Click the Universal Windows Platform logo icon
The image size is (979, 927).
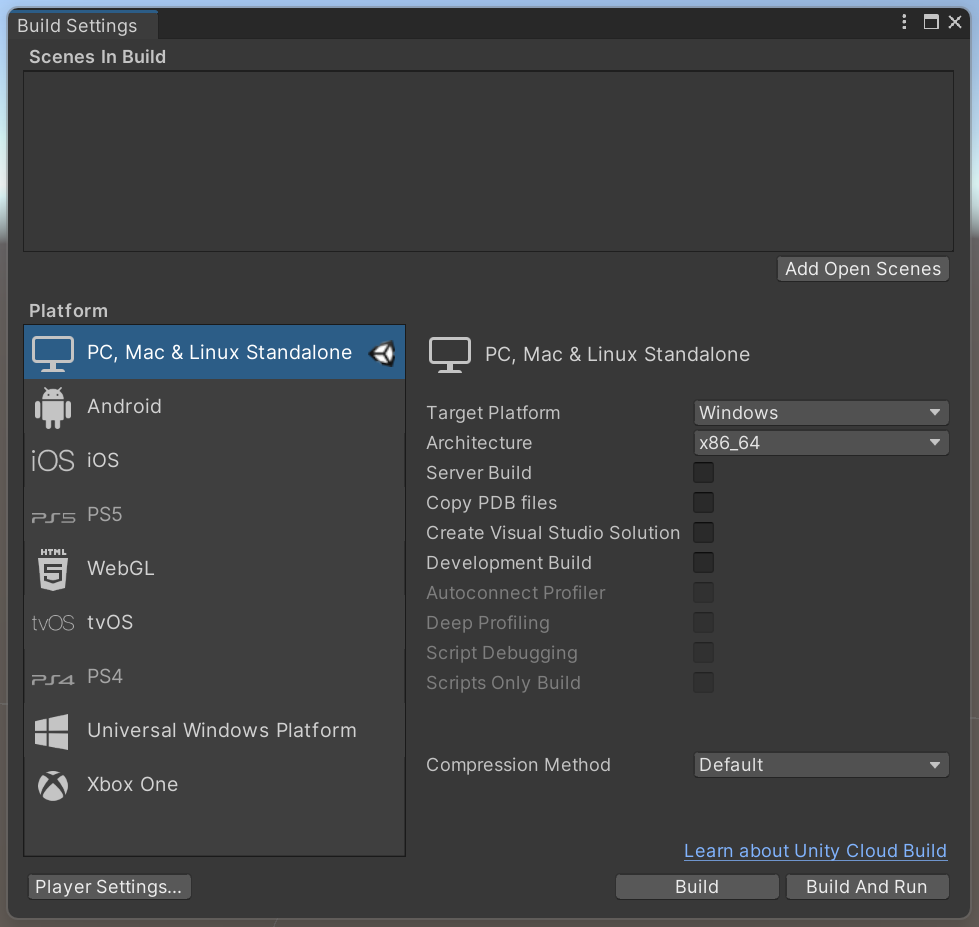pos(53,731)
